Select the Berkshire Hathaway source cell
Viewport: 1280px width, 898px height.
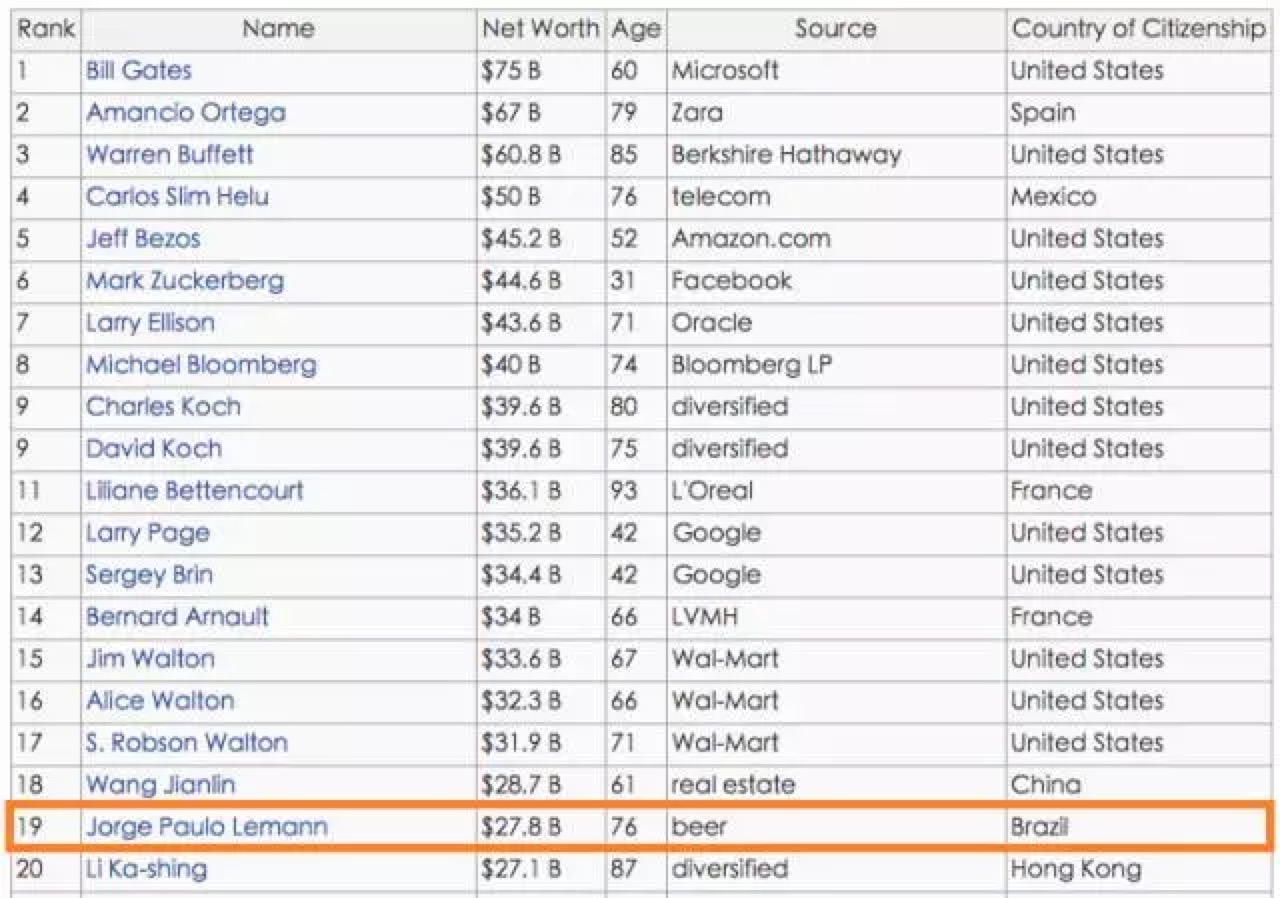click(x=786, y=155)
